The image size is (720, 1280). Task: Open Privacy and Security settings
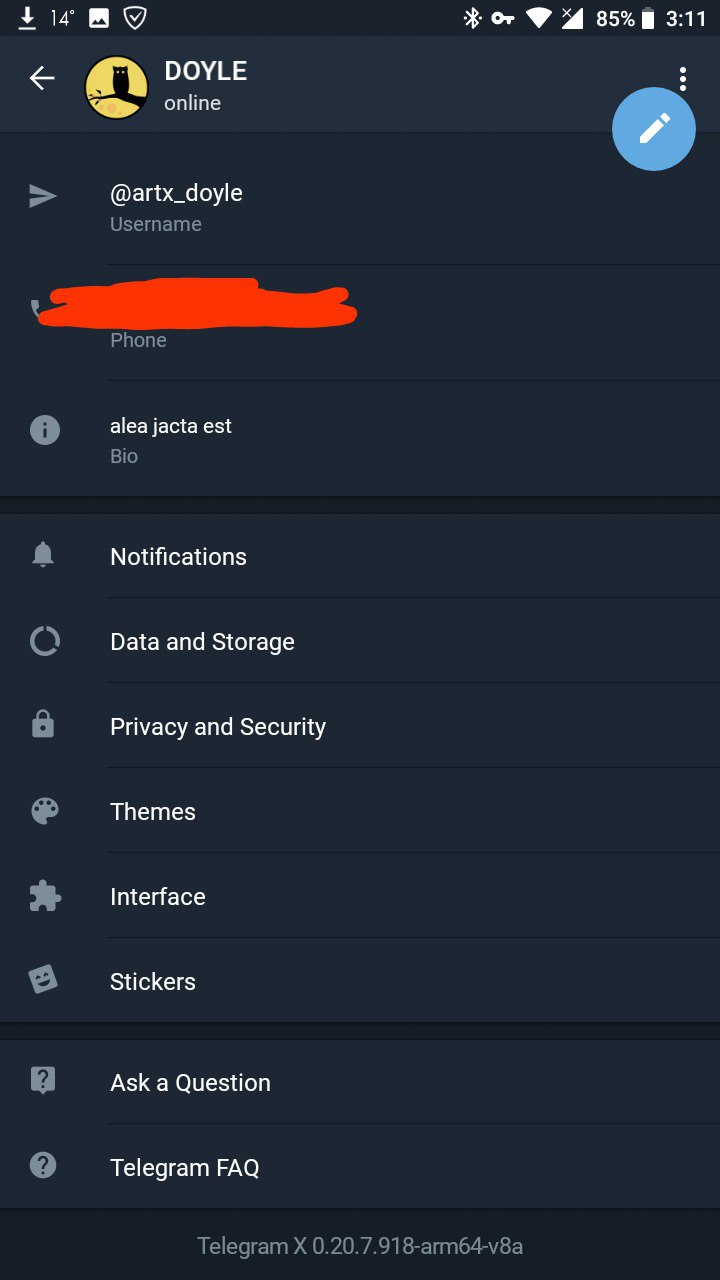[218, 727]
